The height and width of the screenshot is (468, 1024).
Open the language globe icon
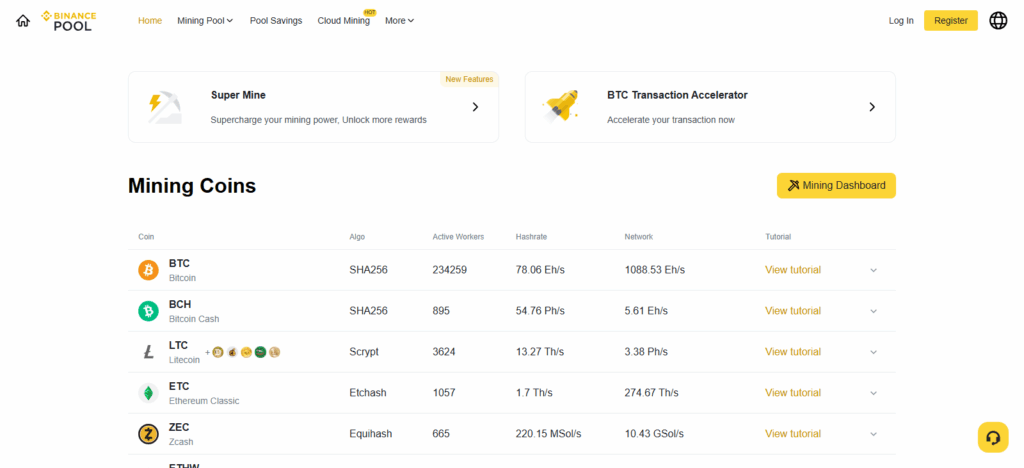point(998,21)
